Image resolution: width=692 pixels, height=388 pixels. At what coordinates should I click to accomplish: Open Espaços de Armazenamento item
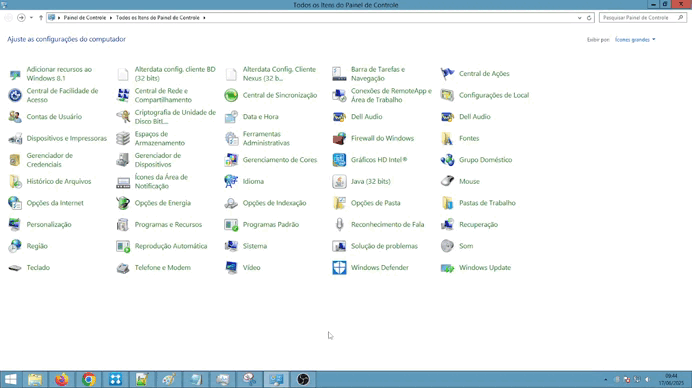tap(160, 139)
